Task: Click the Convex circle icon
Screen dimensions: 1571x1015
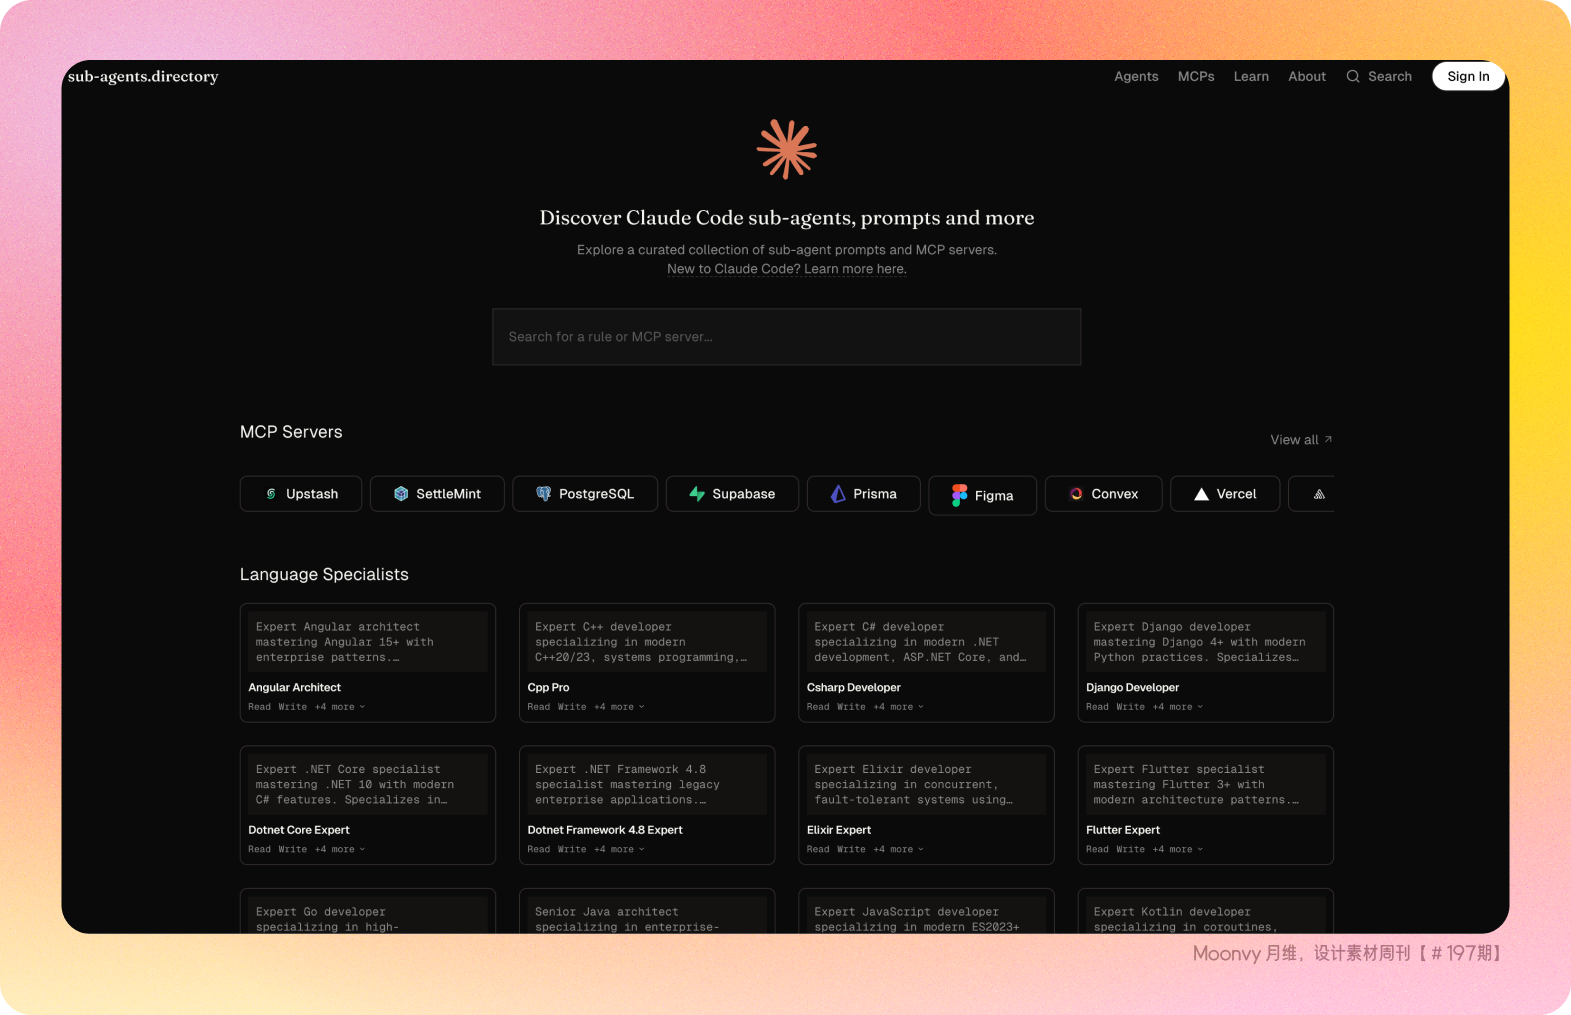Action: pos(1076,494)
